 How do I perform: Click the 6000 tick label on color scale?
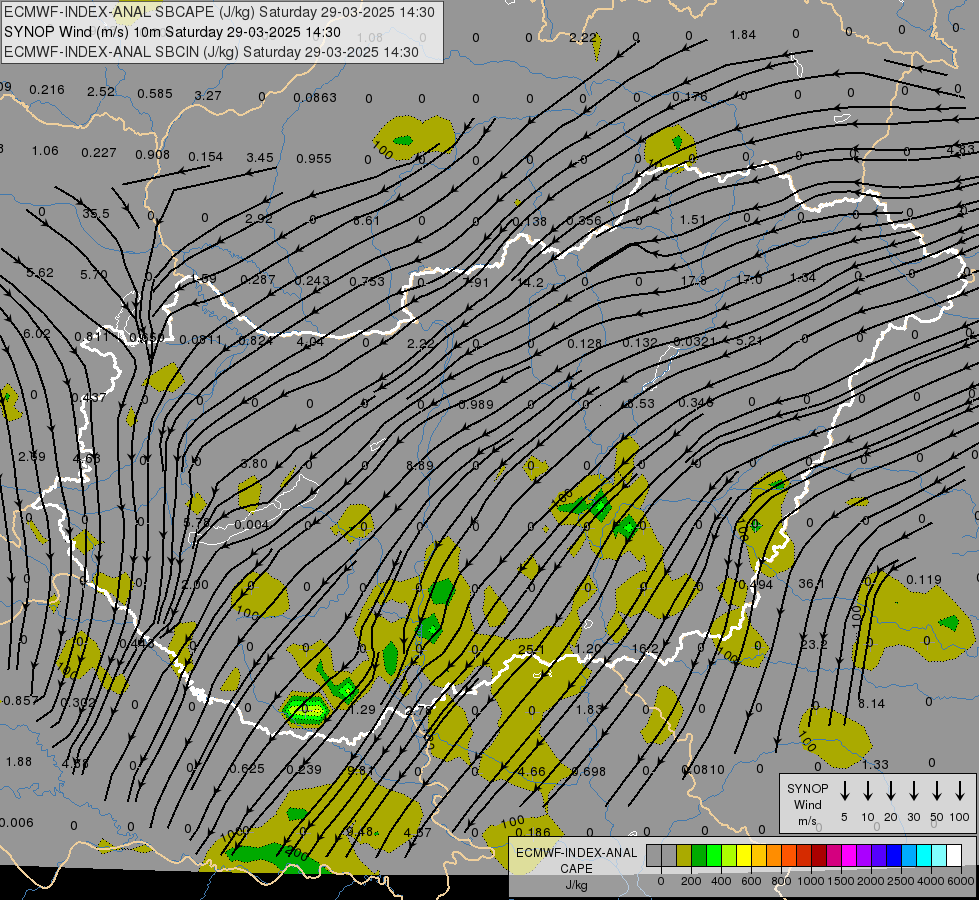click(960, 881)
